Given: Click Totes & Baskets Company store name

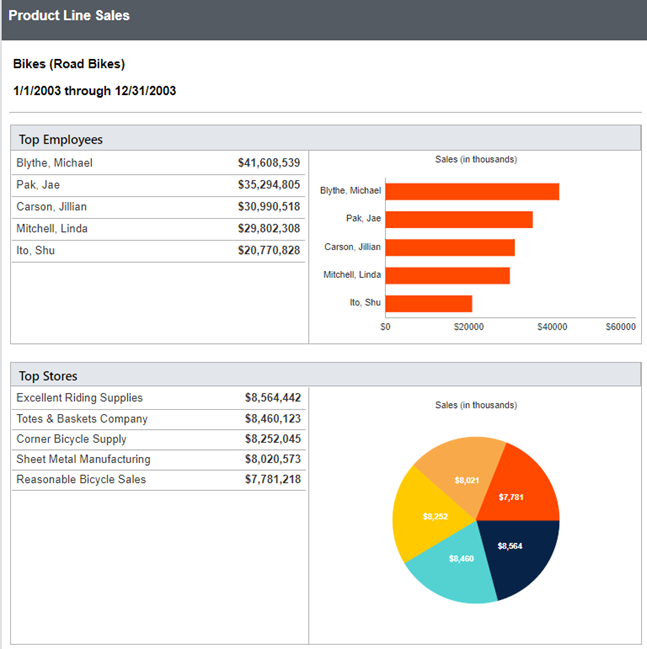Looking at the screenshot, I should (82, 419).
